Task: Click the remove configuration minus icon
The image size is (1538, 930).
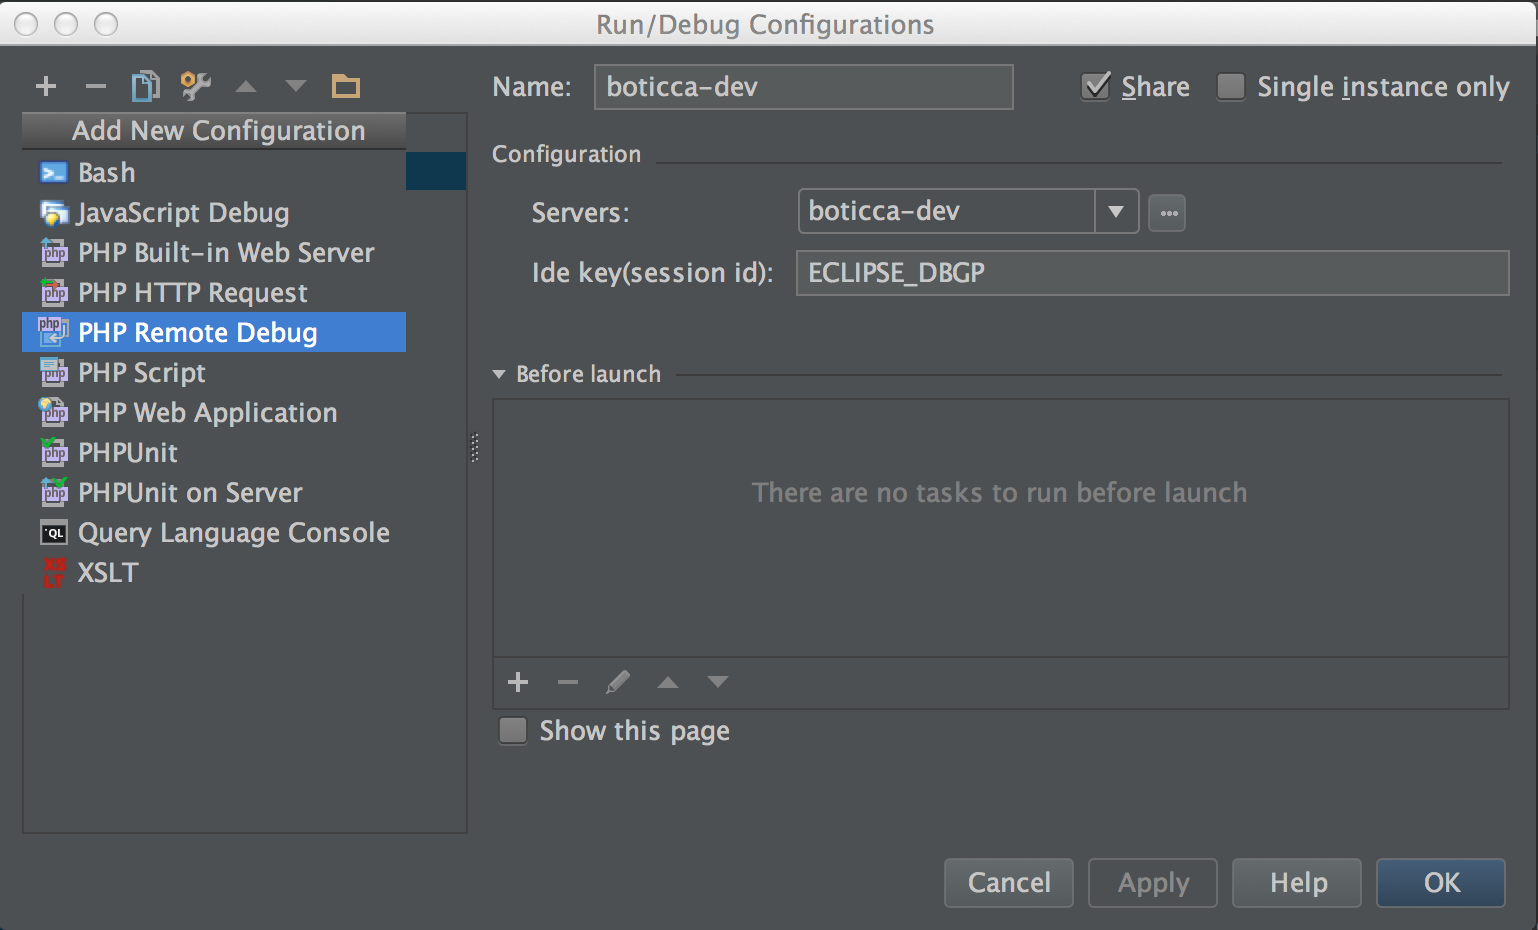Action: [96, 87]
